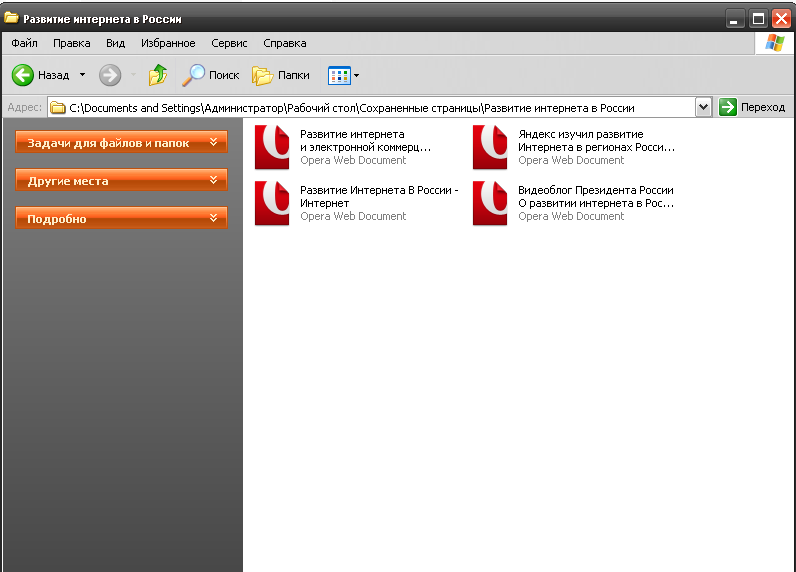The image size is (796, 572).
Task: Click the folder icon in address bar
Action: pyautogui.click(x=58, y=108)
